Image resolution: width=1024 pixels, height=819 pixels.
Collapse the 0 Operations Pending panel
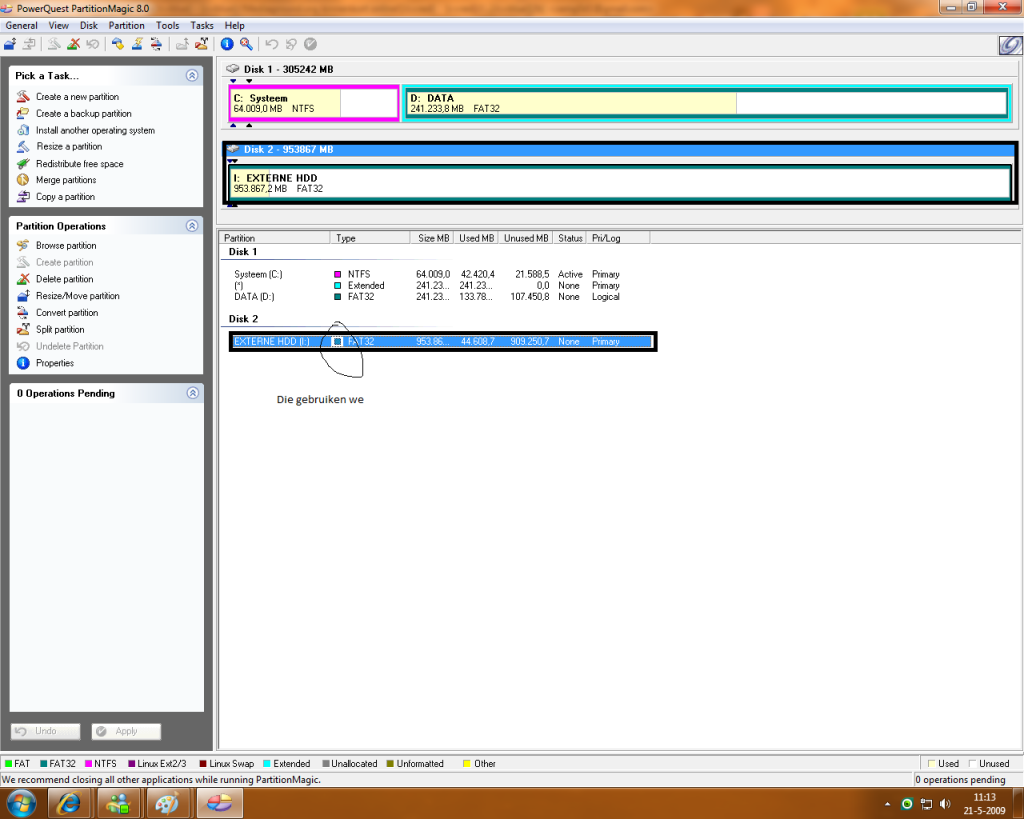(x=192, y=393)
